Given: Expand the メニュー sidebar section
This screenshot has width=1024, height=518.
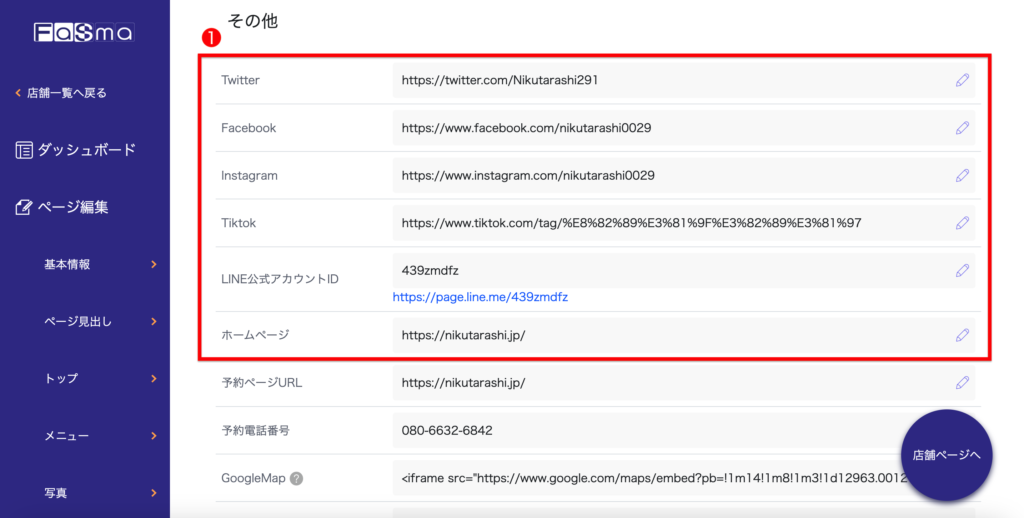Looking at the screenshot, I should [153, 436].
